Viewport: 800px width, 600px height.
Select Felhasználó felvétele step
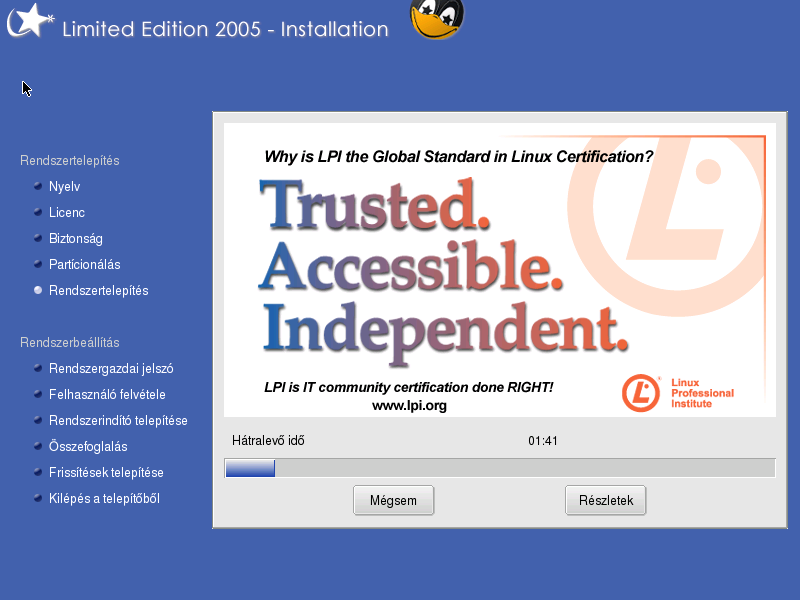pos(107,394)
